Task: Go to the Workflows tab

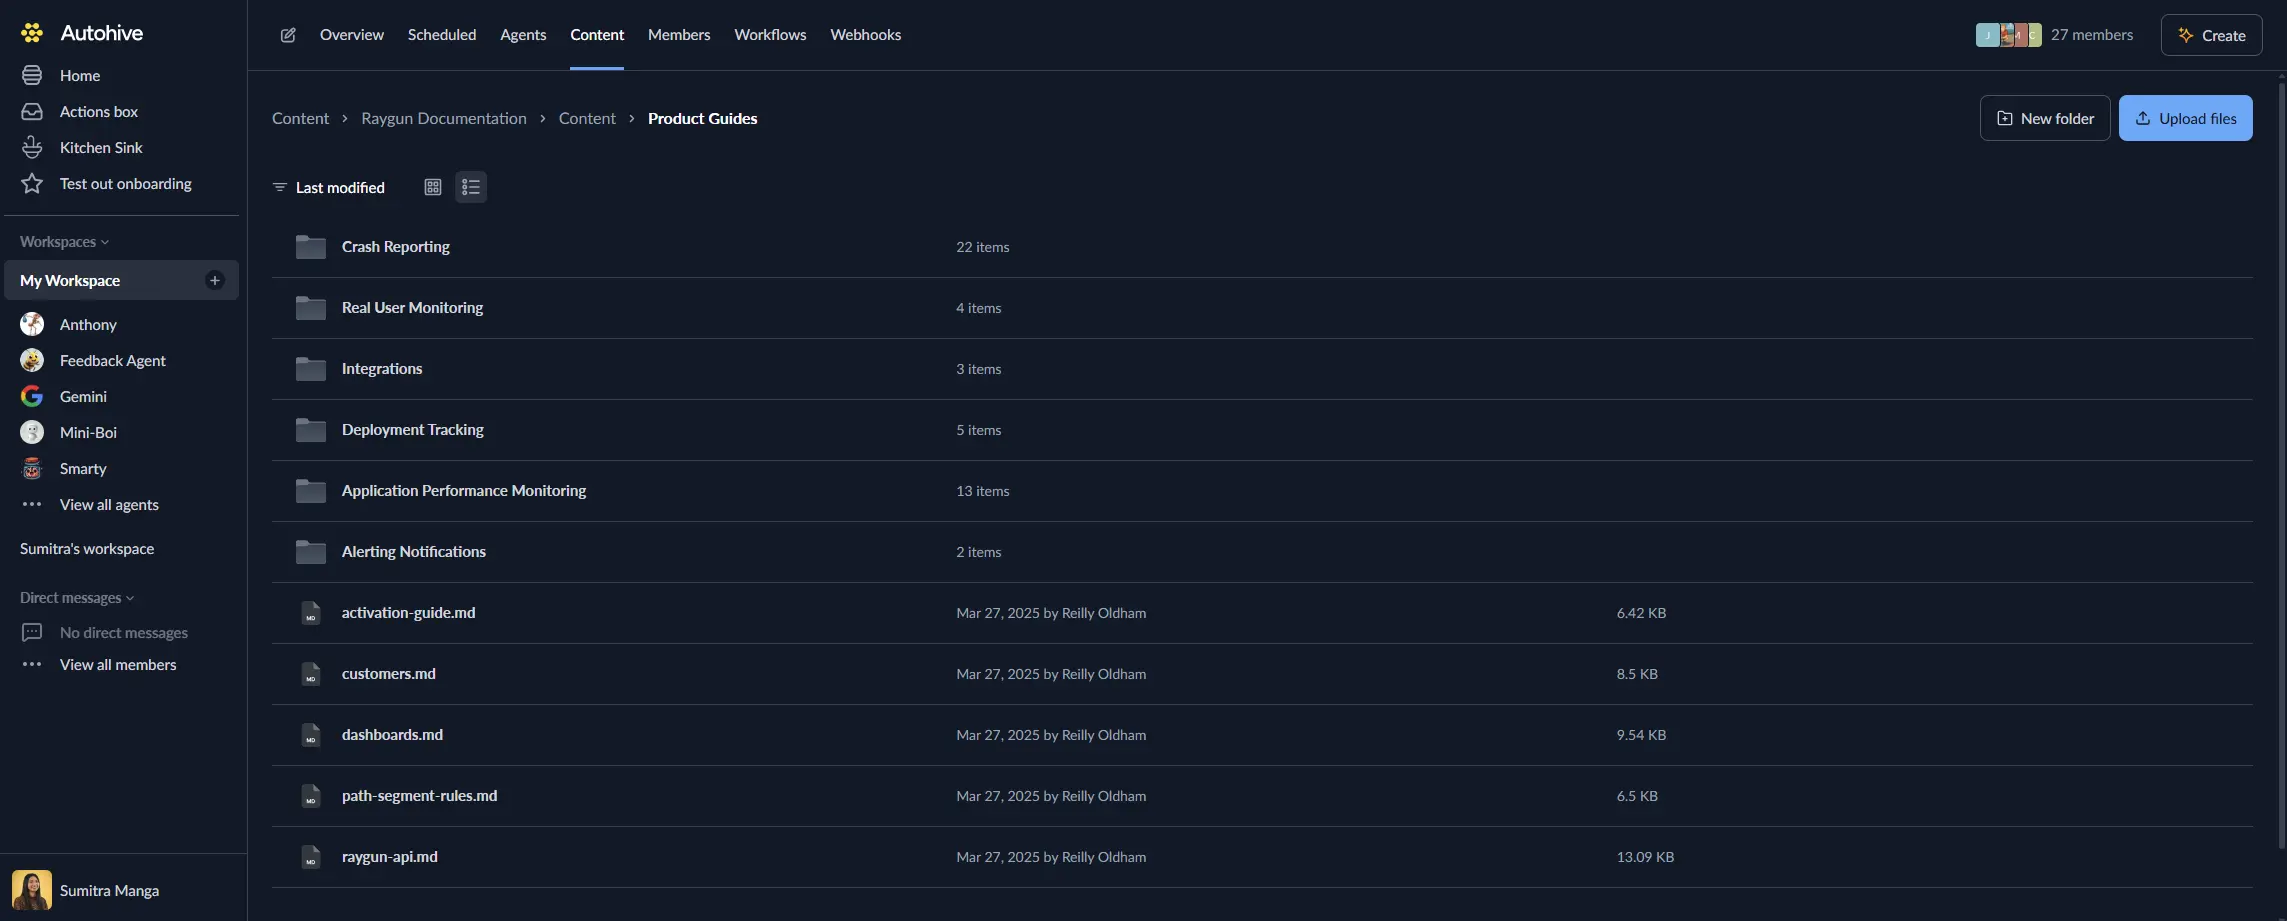Action: pos(770,35)
